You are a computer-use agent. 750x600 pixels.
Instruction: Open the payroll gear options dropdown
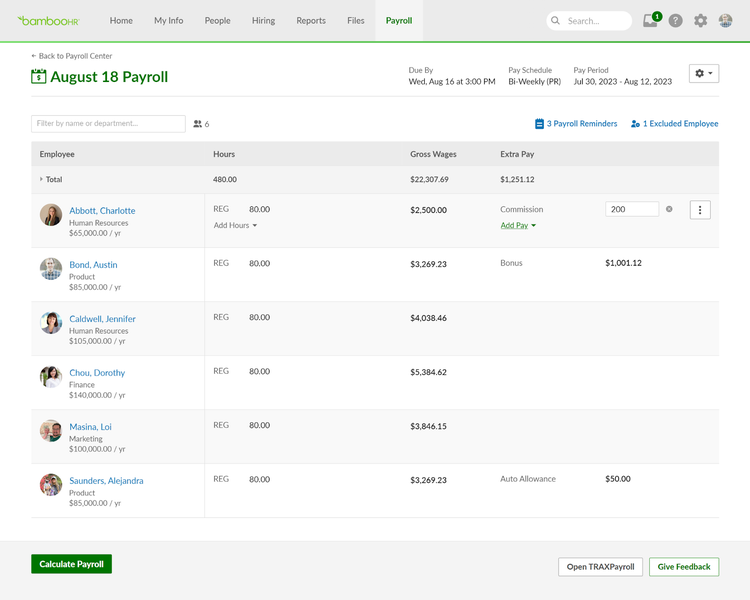coord(703,74)
